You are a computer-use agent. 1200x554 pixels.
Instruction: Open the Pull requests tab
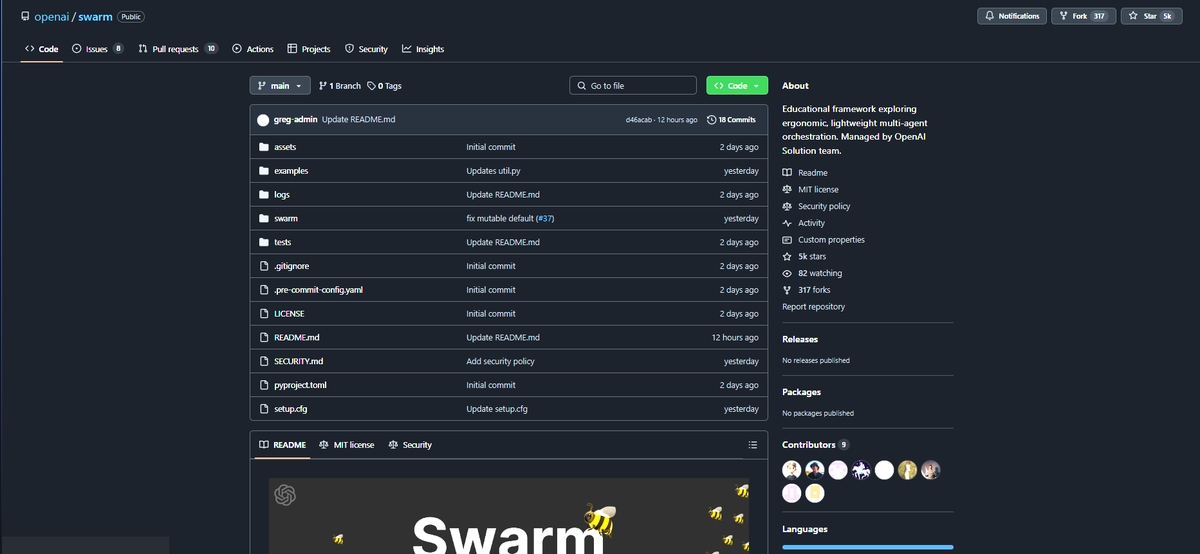[x=178, y=49]
